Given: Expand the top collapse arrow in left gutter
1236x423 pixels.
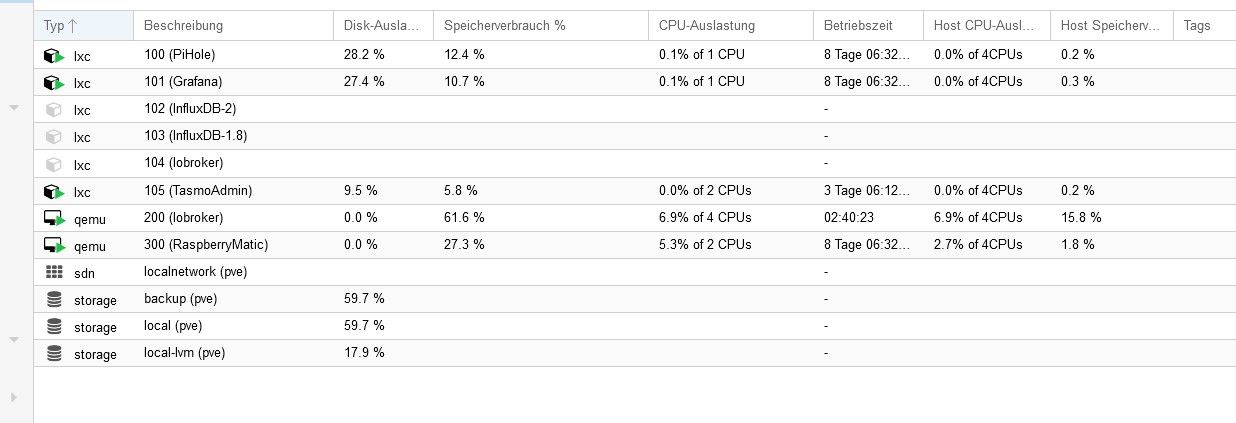Looking at the screenshot, I should (14, 106).
